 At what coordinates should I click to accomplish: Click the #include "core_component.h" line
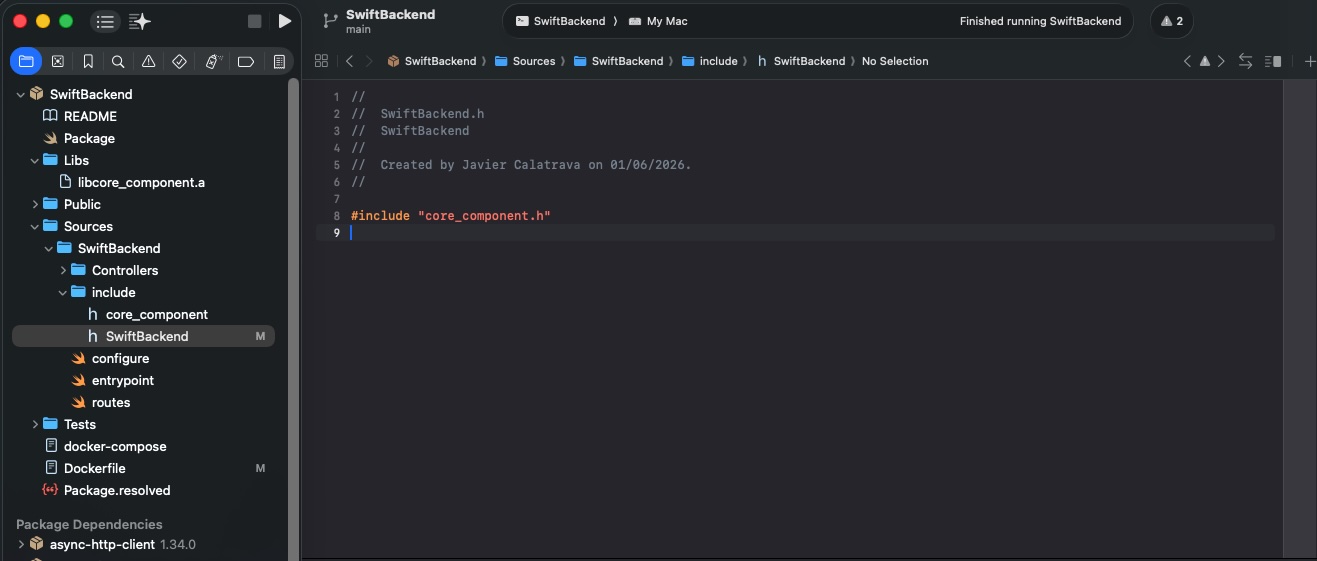coord(451,216)
